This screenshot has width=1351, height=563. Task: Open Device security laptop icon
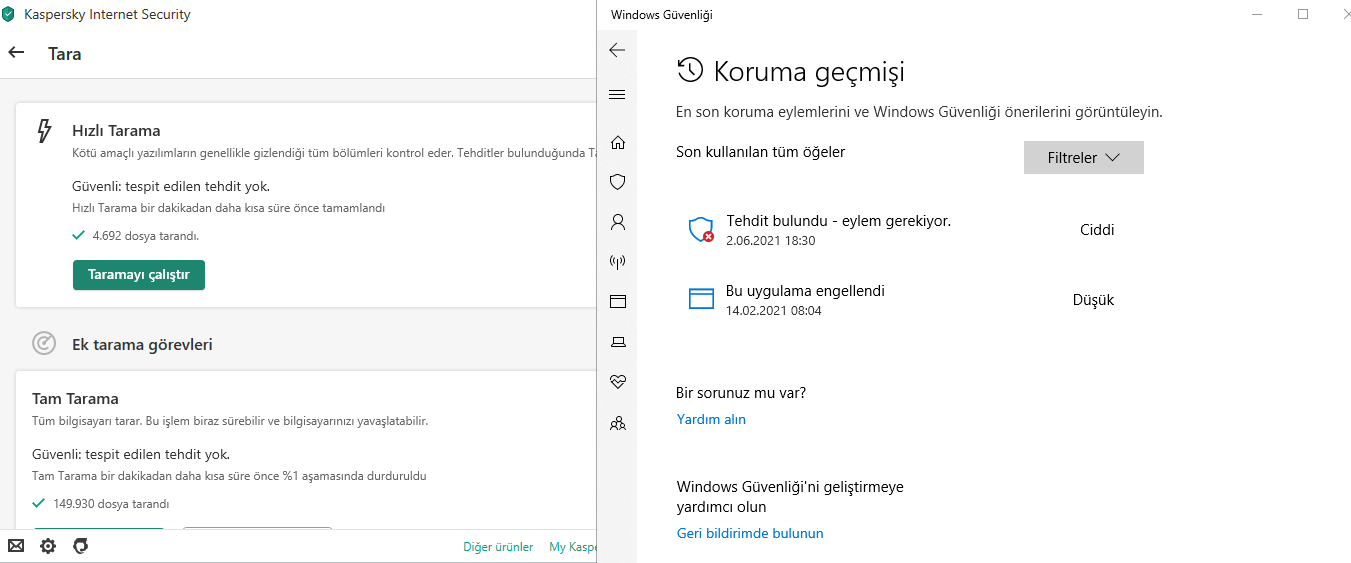click(617, 342)
